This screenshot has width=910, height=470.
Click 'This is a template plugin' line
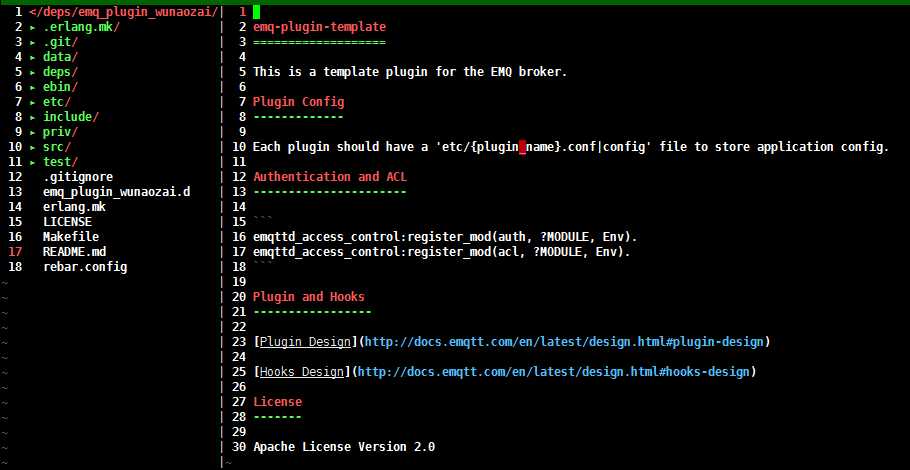click(410, 73)
